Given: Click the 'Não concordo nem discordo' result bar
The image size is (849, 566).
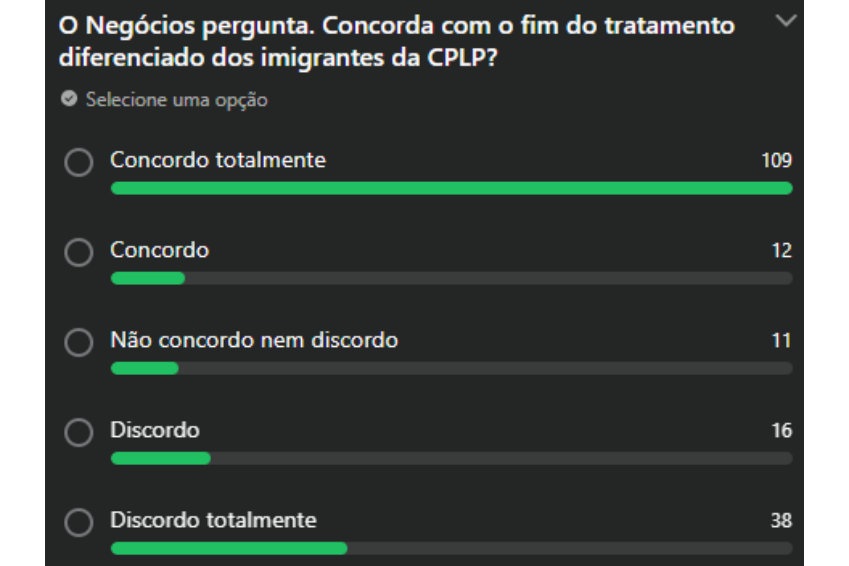Looking at the screenshot, I should coord(451,368).
